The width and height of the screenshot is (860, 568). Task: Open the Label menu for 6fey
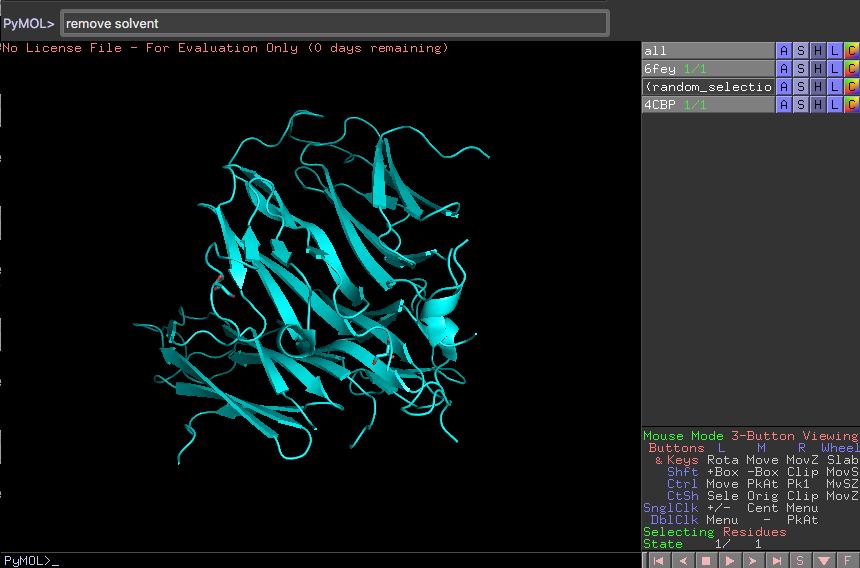[834, 69]
